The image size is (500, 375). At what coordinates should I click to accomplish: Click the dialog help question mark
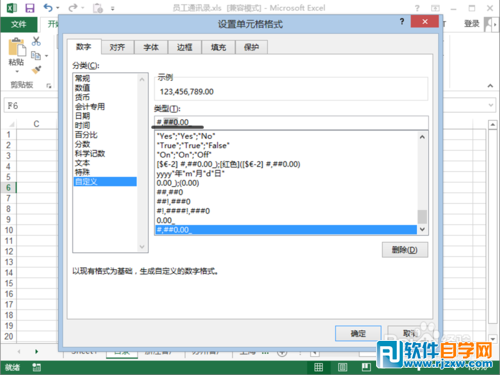tap(402, 22)
